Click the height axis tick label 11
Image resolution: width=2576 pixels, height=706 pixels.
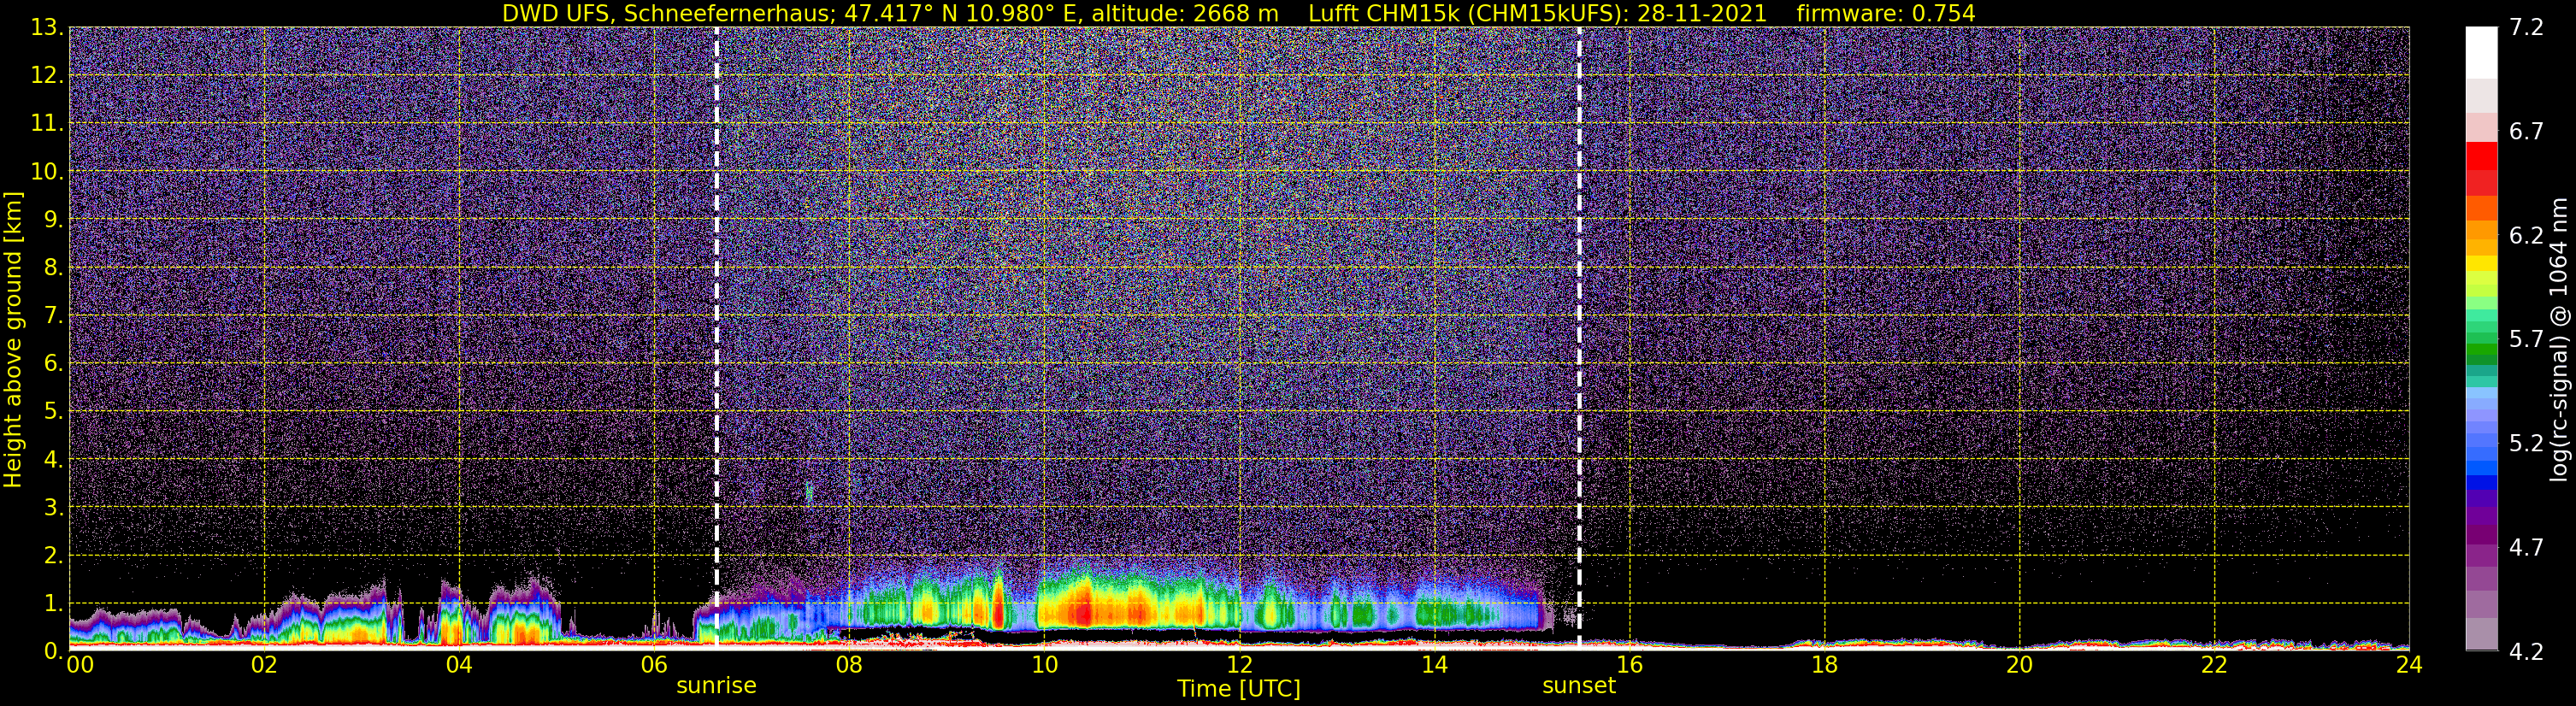(x=47, y=123)
